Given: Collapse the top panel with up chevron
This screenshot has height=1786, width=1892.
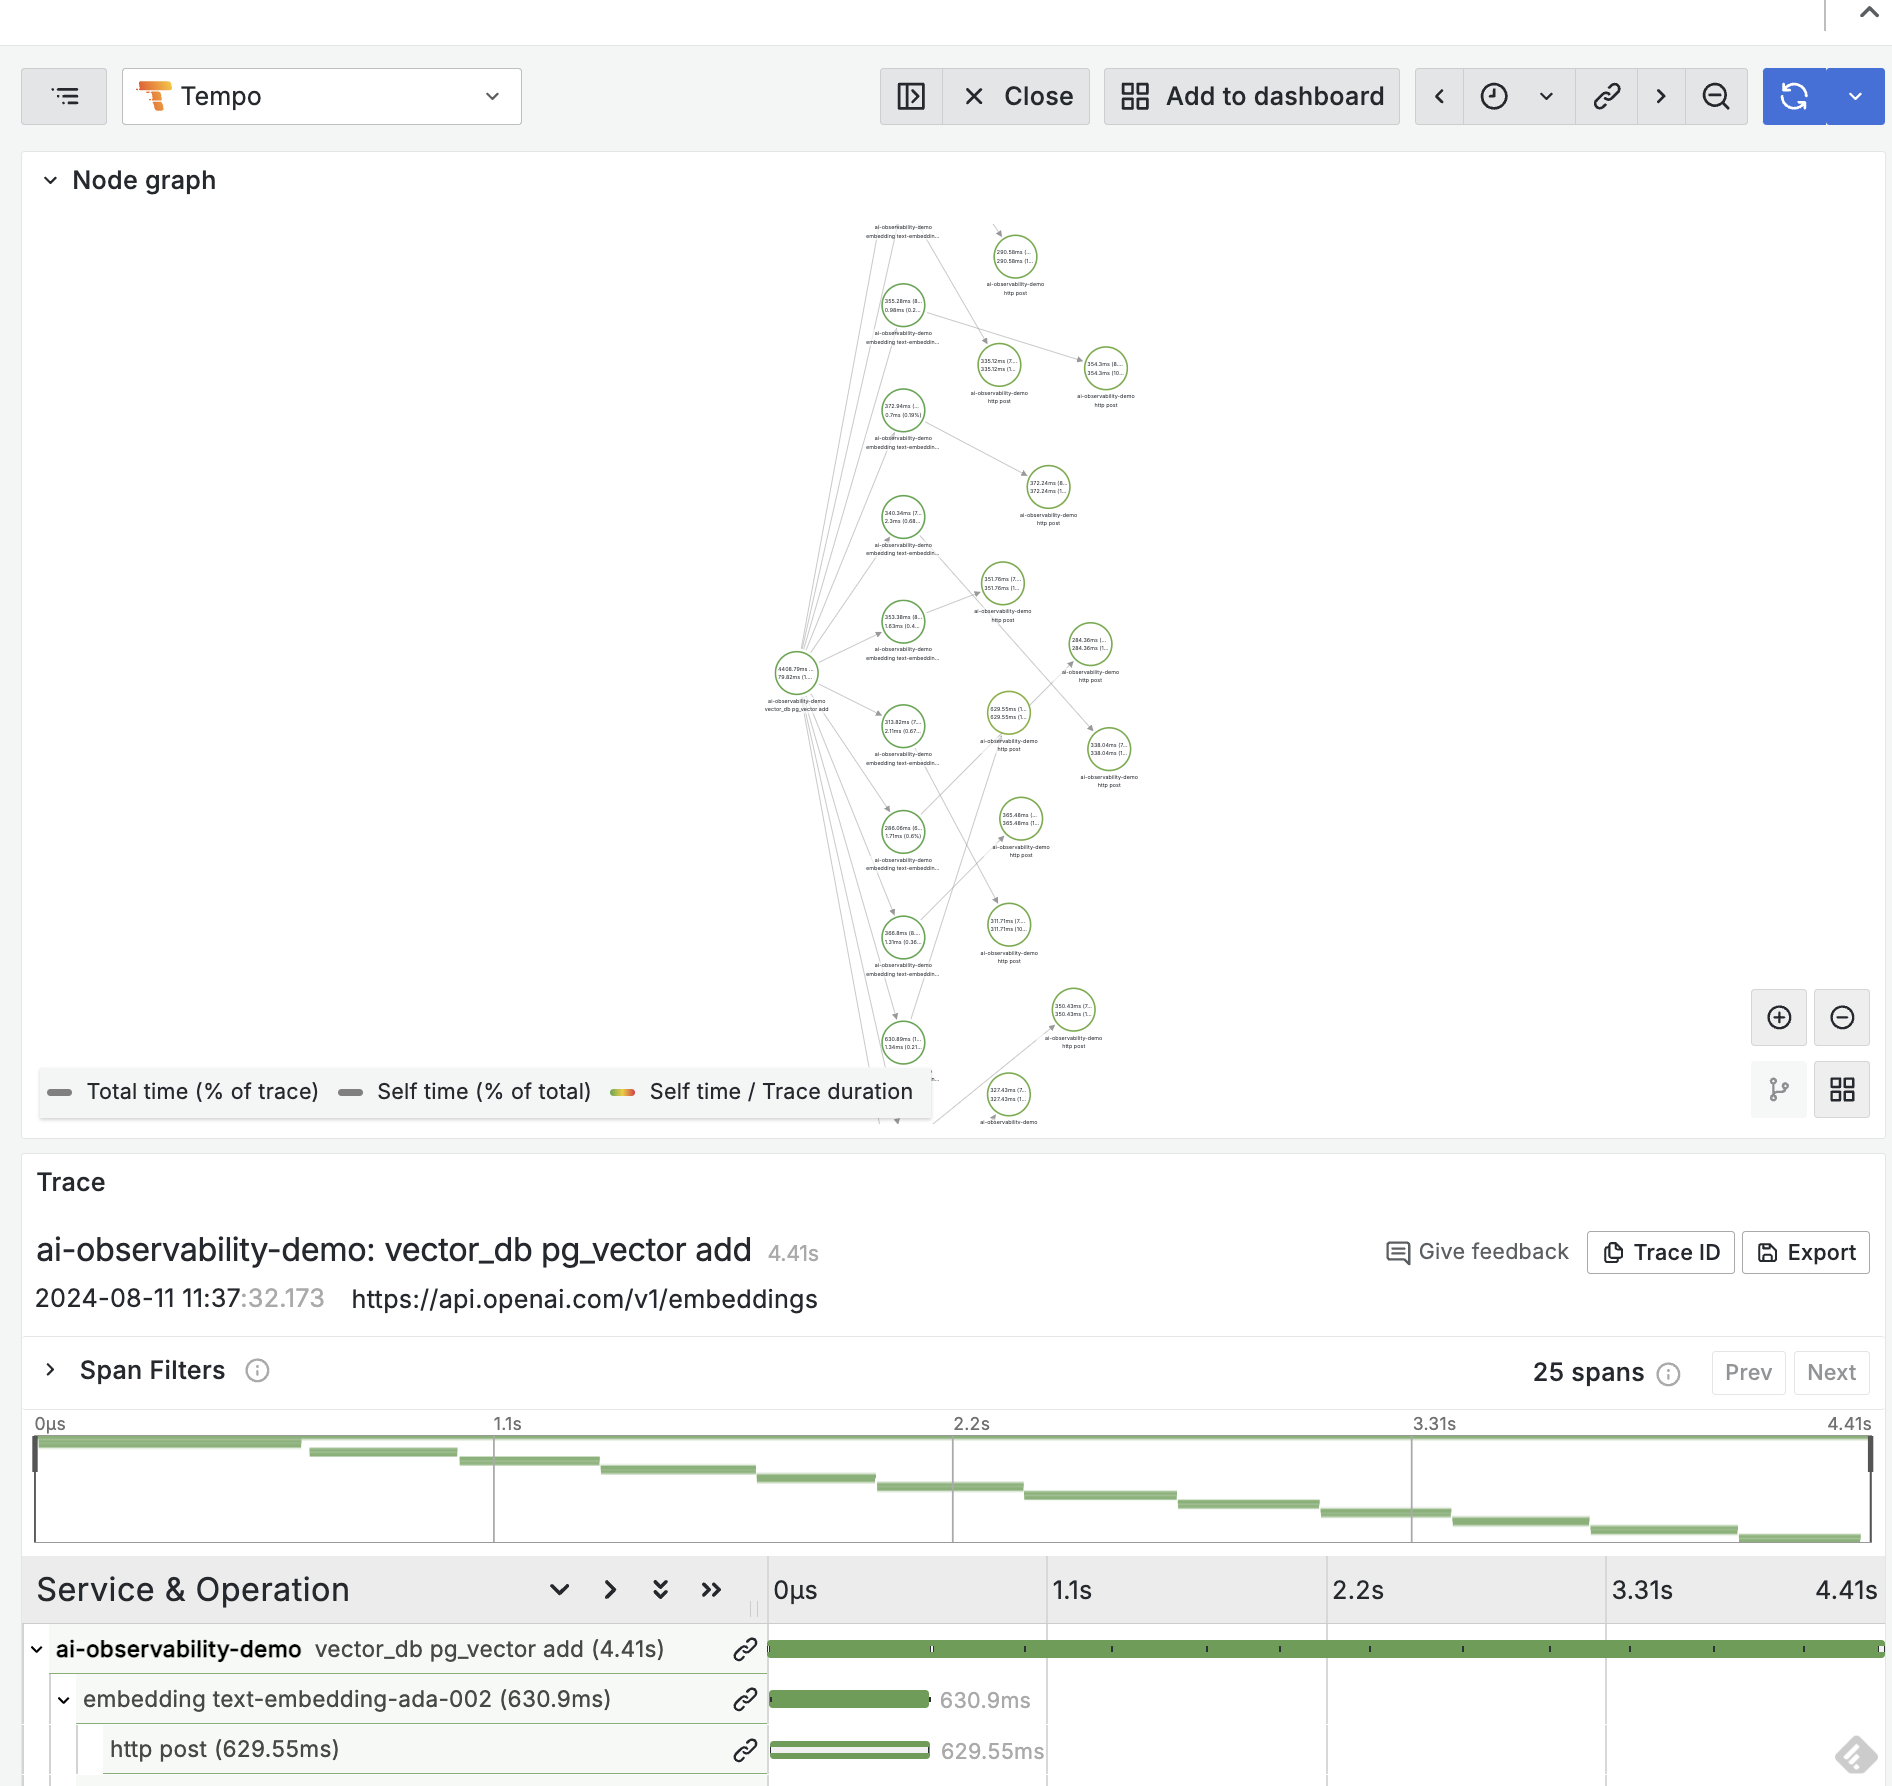Looking at the screenshot, I should pos(1868,13).
